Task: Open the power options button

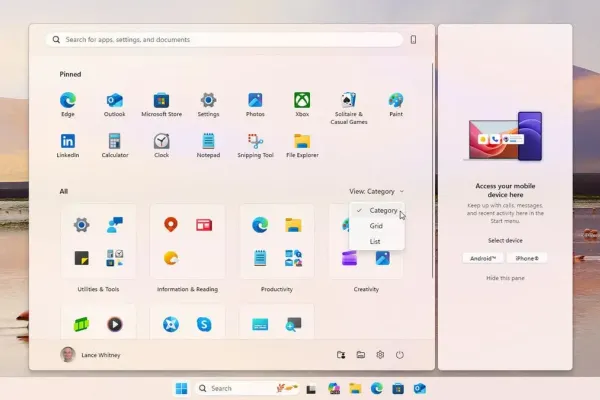Action: click(x=399, y=355)
